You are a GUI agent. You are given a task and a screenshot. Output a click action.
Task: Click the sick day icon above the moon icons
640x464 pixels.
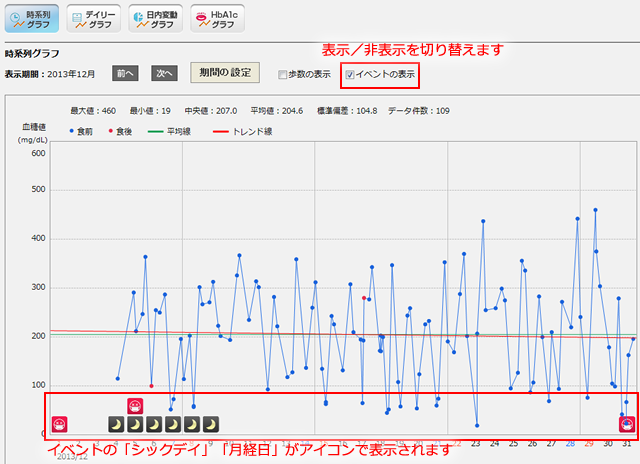[x=135, y=406]
